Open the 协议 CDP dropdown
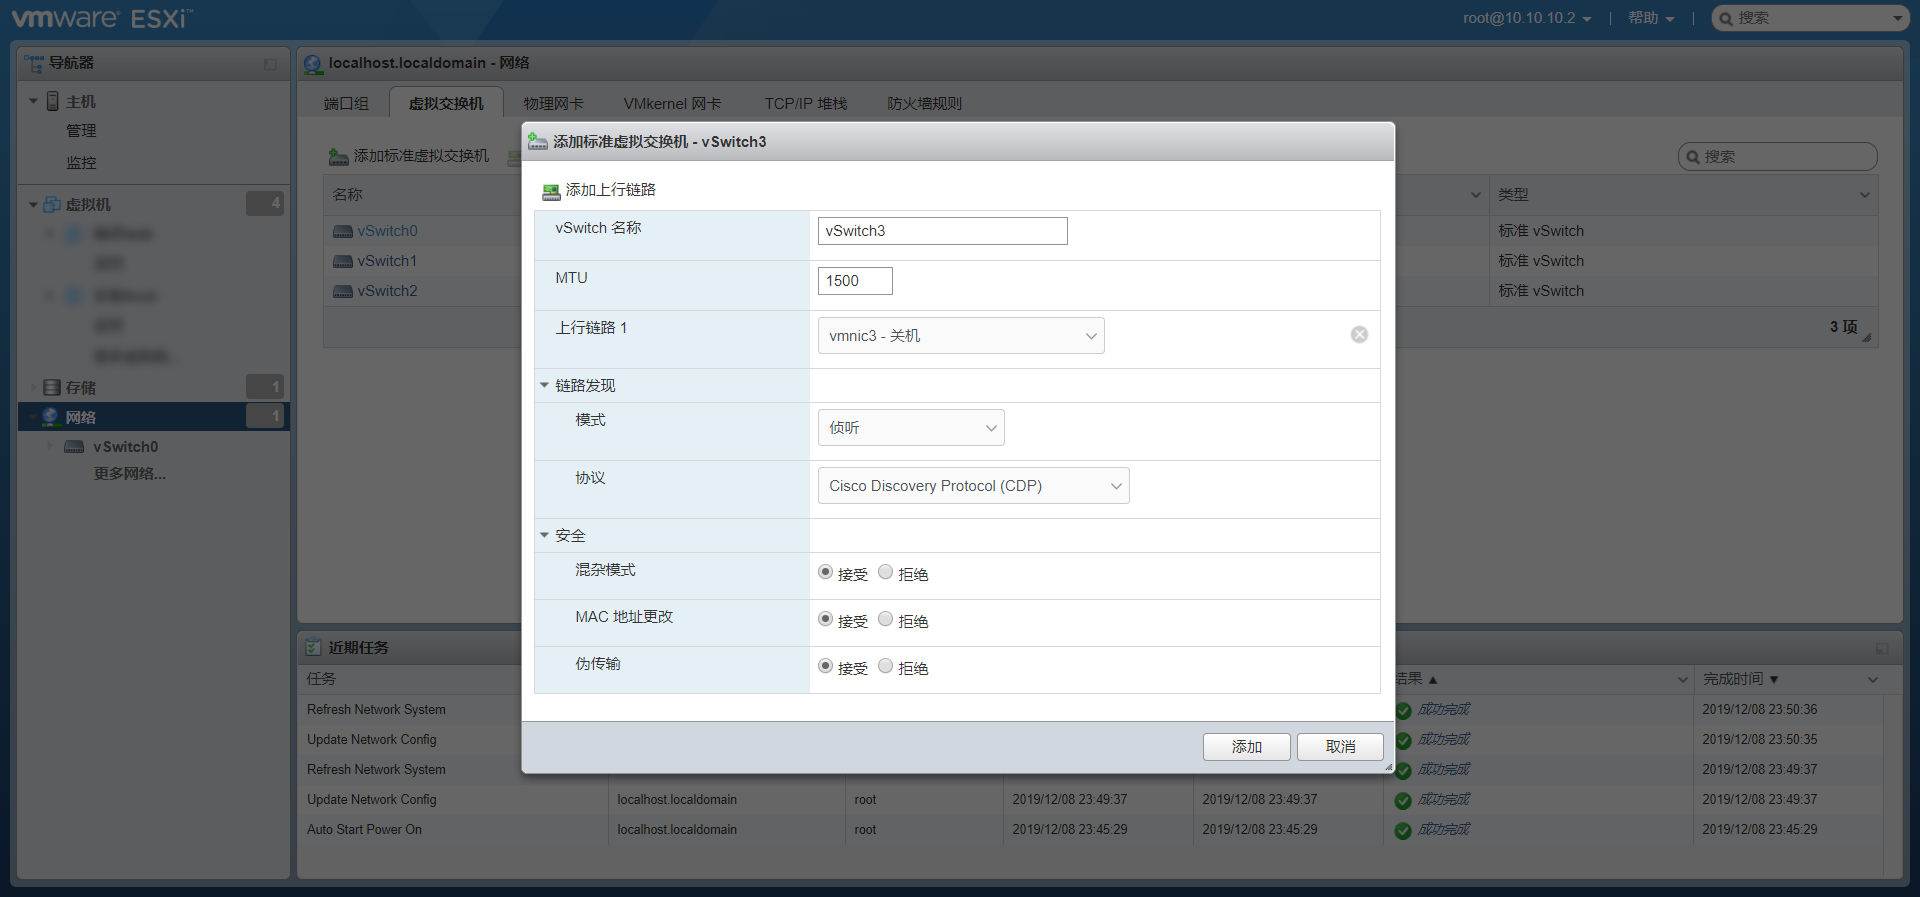 pyautogui.click(x=973, y=486)
